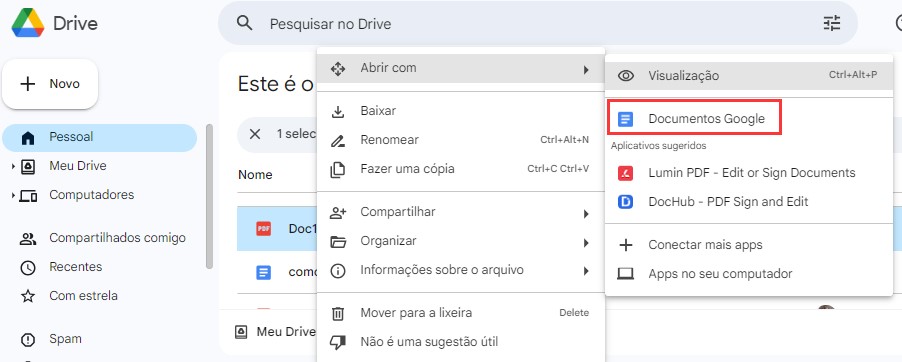Open Pessoal home section

100,137
